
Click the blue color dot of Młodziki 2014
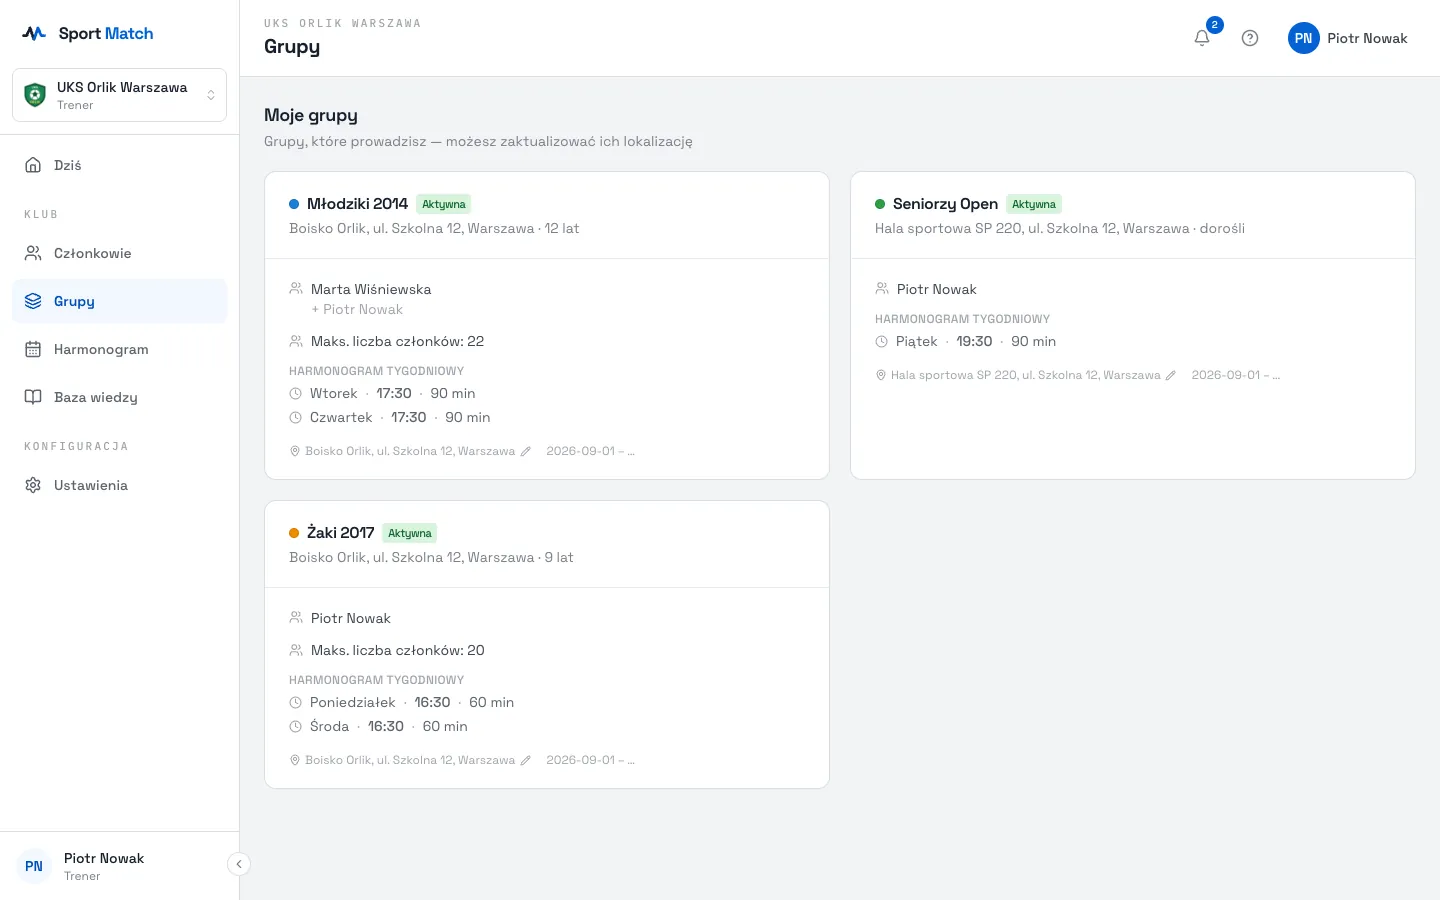[294, 204]
